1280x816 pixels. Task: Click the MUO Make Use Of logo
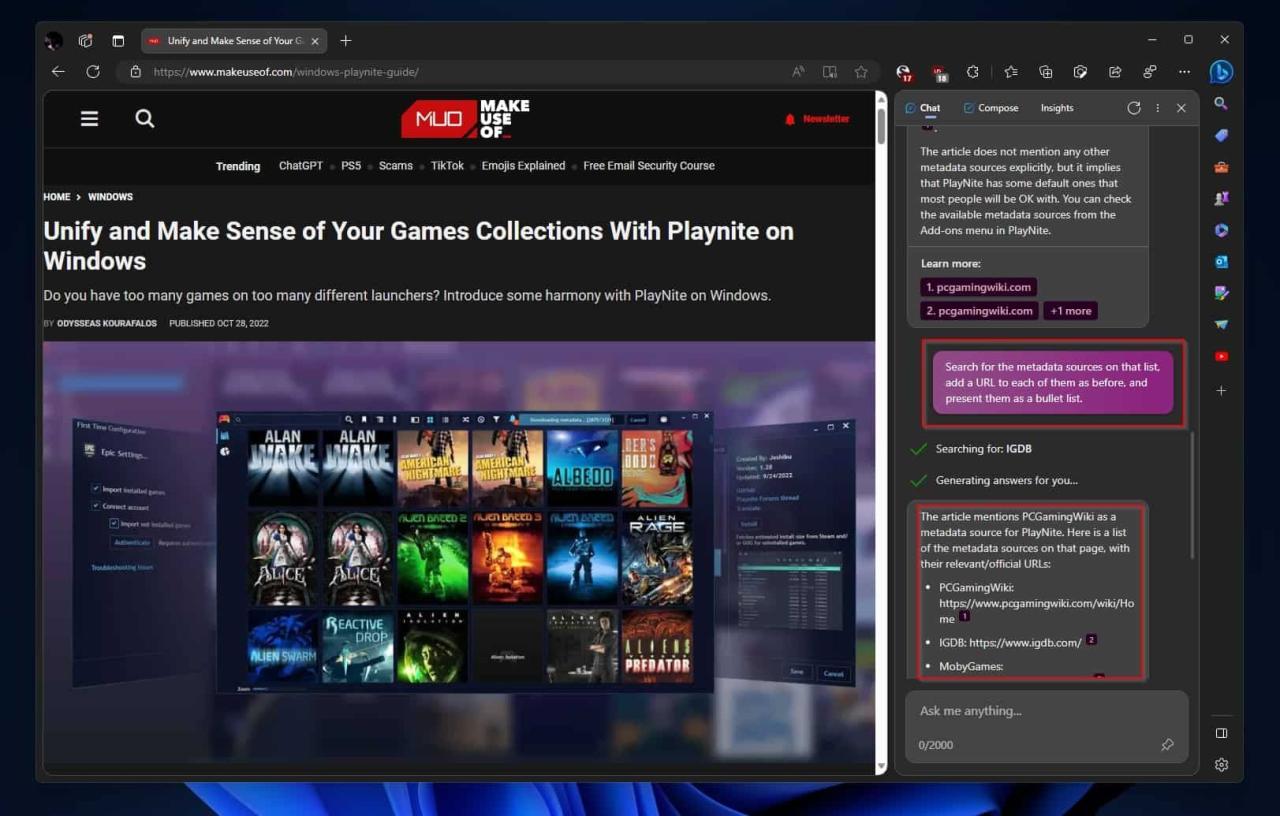pyautogui.click(x=466, y=119)
